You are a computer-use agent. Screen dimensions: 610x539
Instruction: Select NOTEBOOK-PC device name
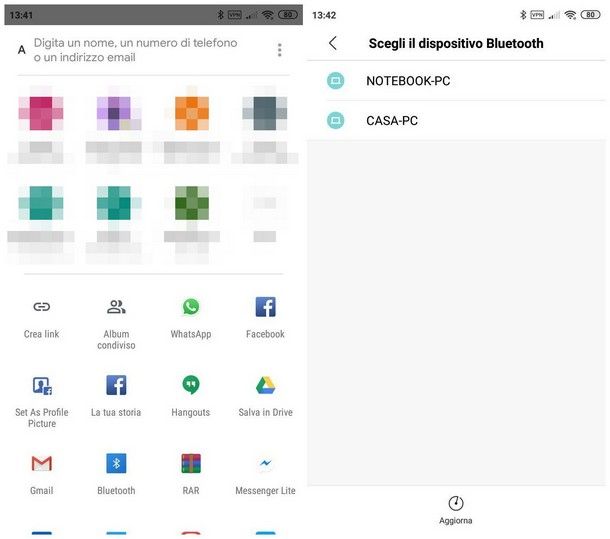pos(408,81)
